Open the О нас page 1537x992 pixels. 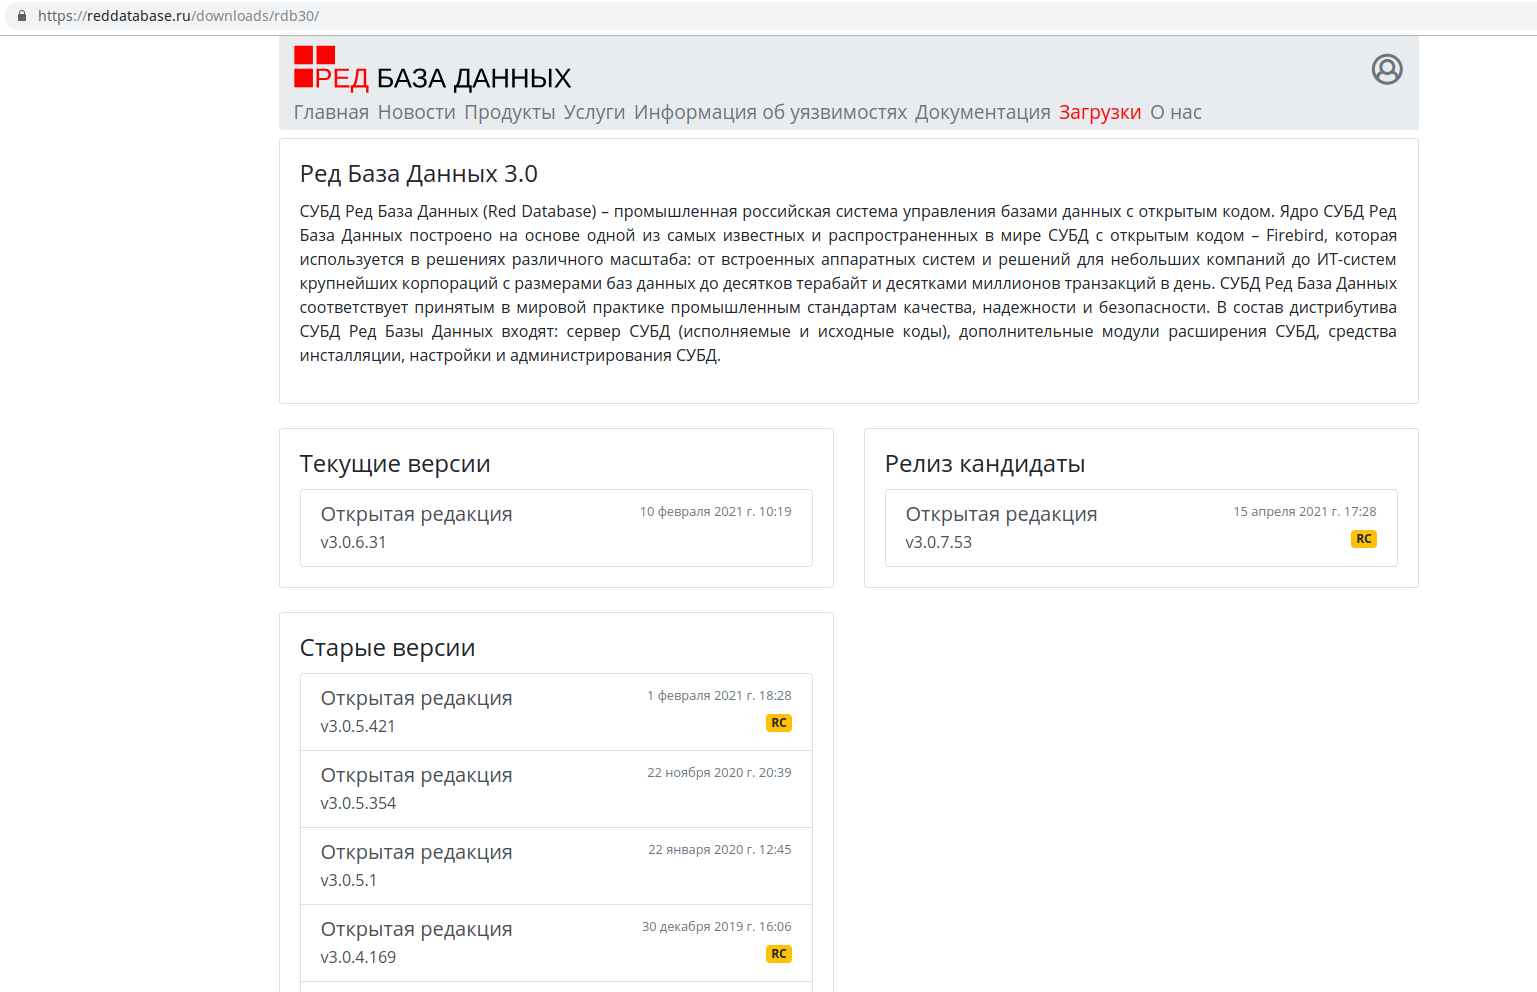tap(1176, 112)
